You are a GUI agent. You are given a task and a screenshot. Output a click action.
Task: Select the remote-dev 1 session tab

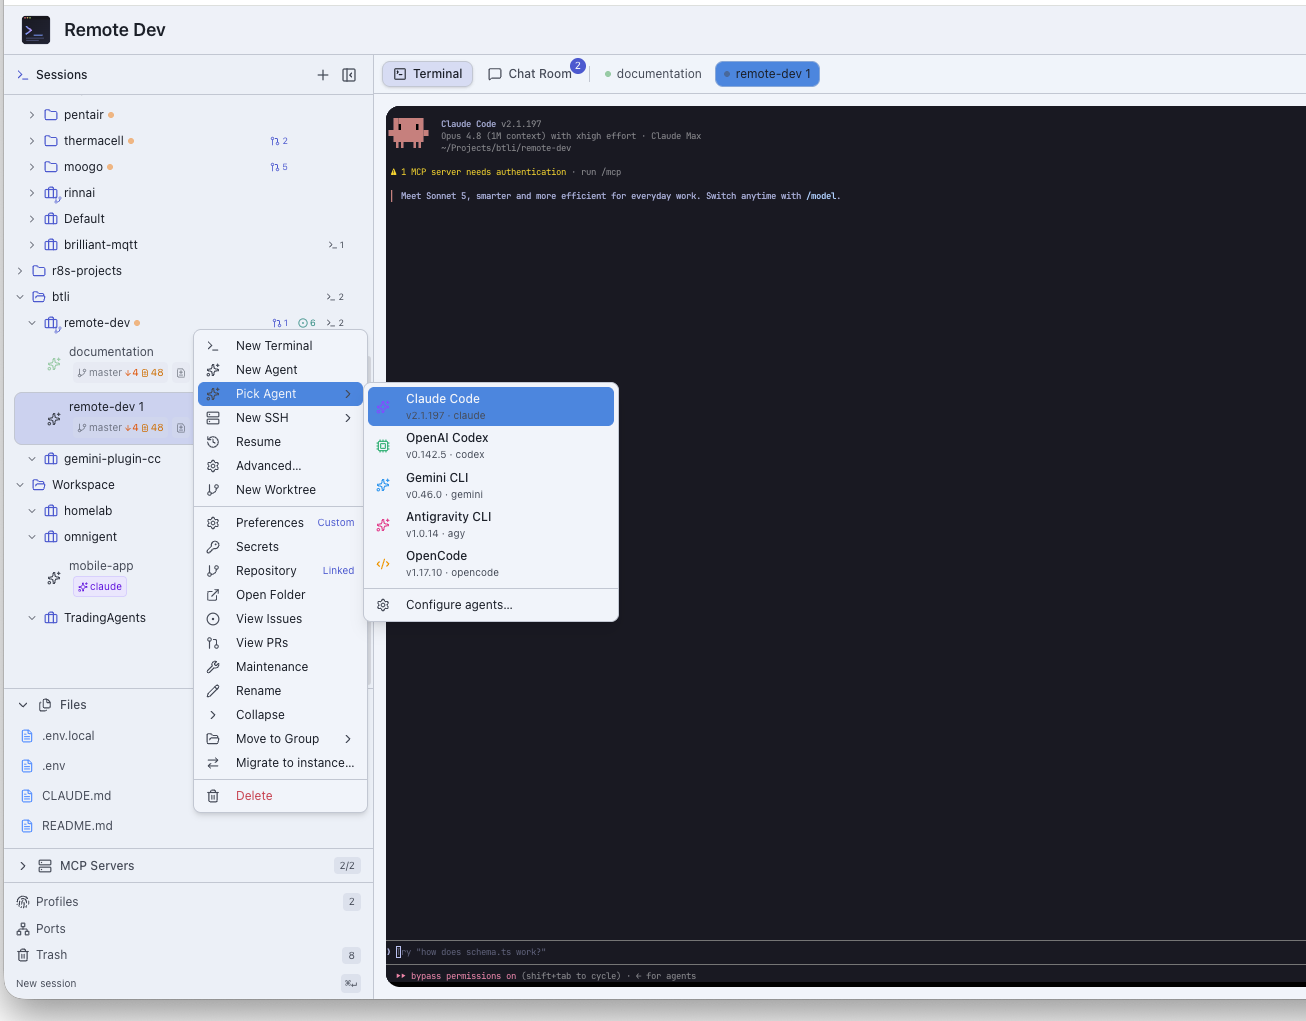767,74
